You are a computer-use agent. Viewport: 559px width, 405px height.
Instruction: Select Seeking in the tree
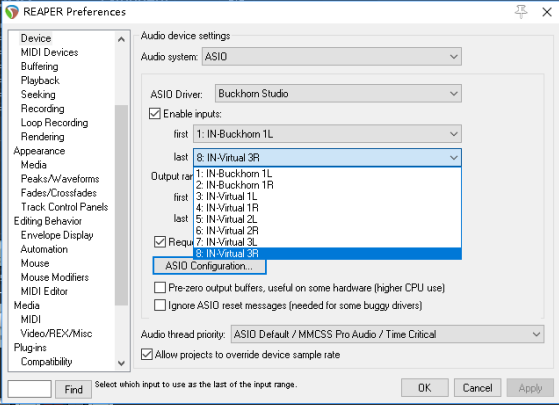(x=38, y=94)
